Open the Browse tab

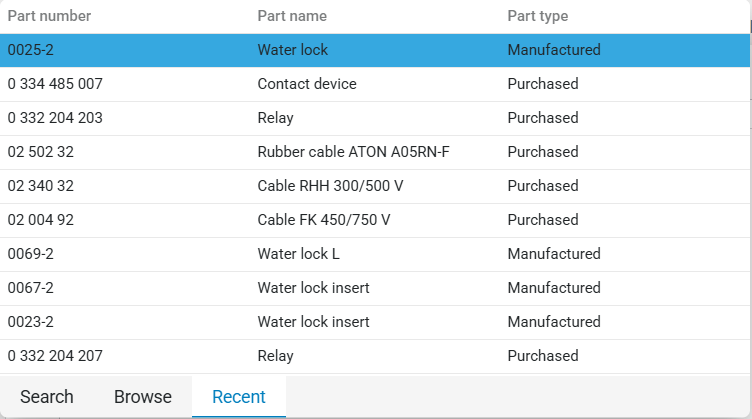[x=143, y=397]
